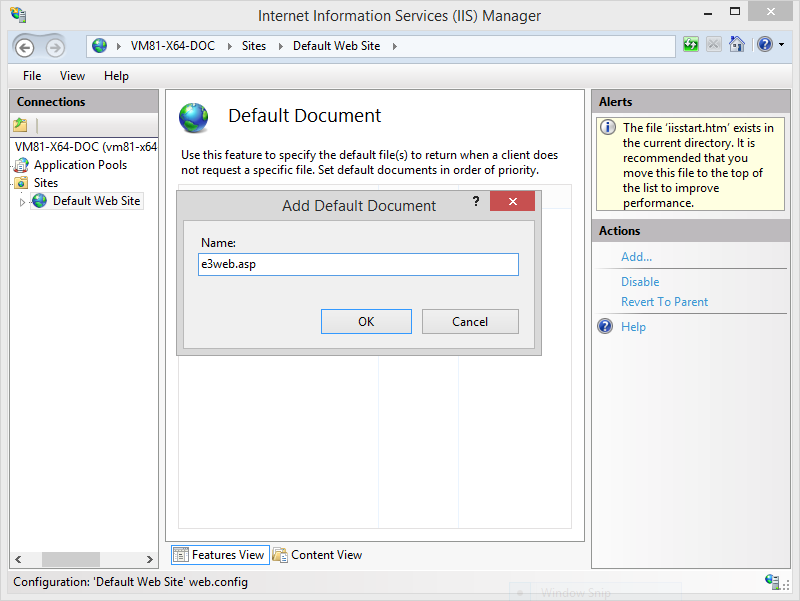Open the View menu

tap(72, 76)
